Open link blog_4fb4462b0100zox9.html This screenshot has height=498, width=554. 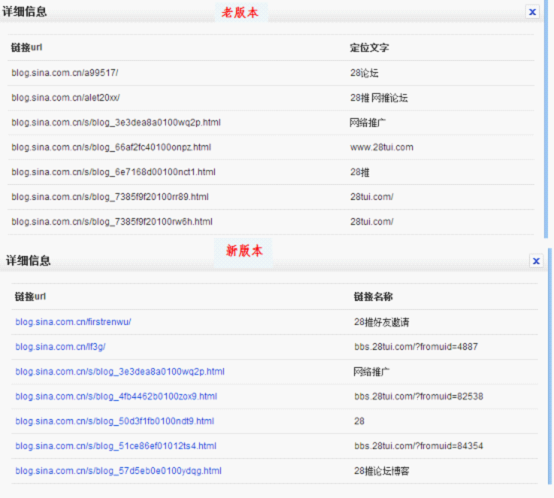(x=116, y=396)
